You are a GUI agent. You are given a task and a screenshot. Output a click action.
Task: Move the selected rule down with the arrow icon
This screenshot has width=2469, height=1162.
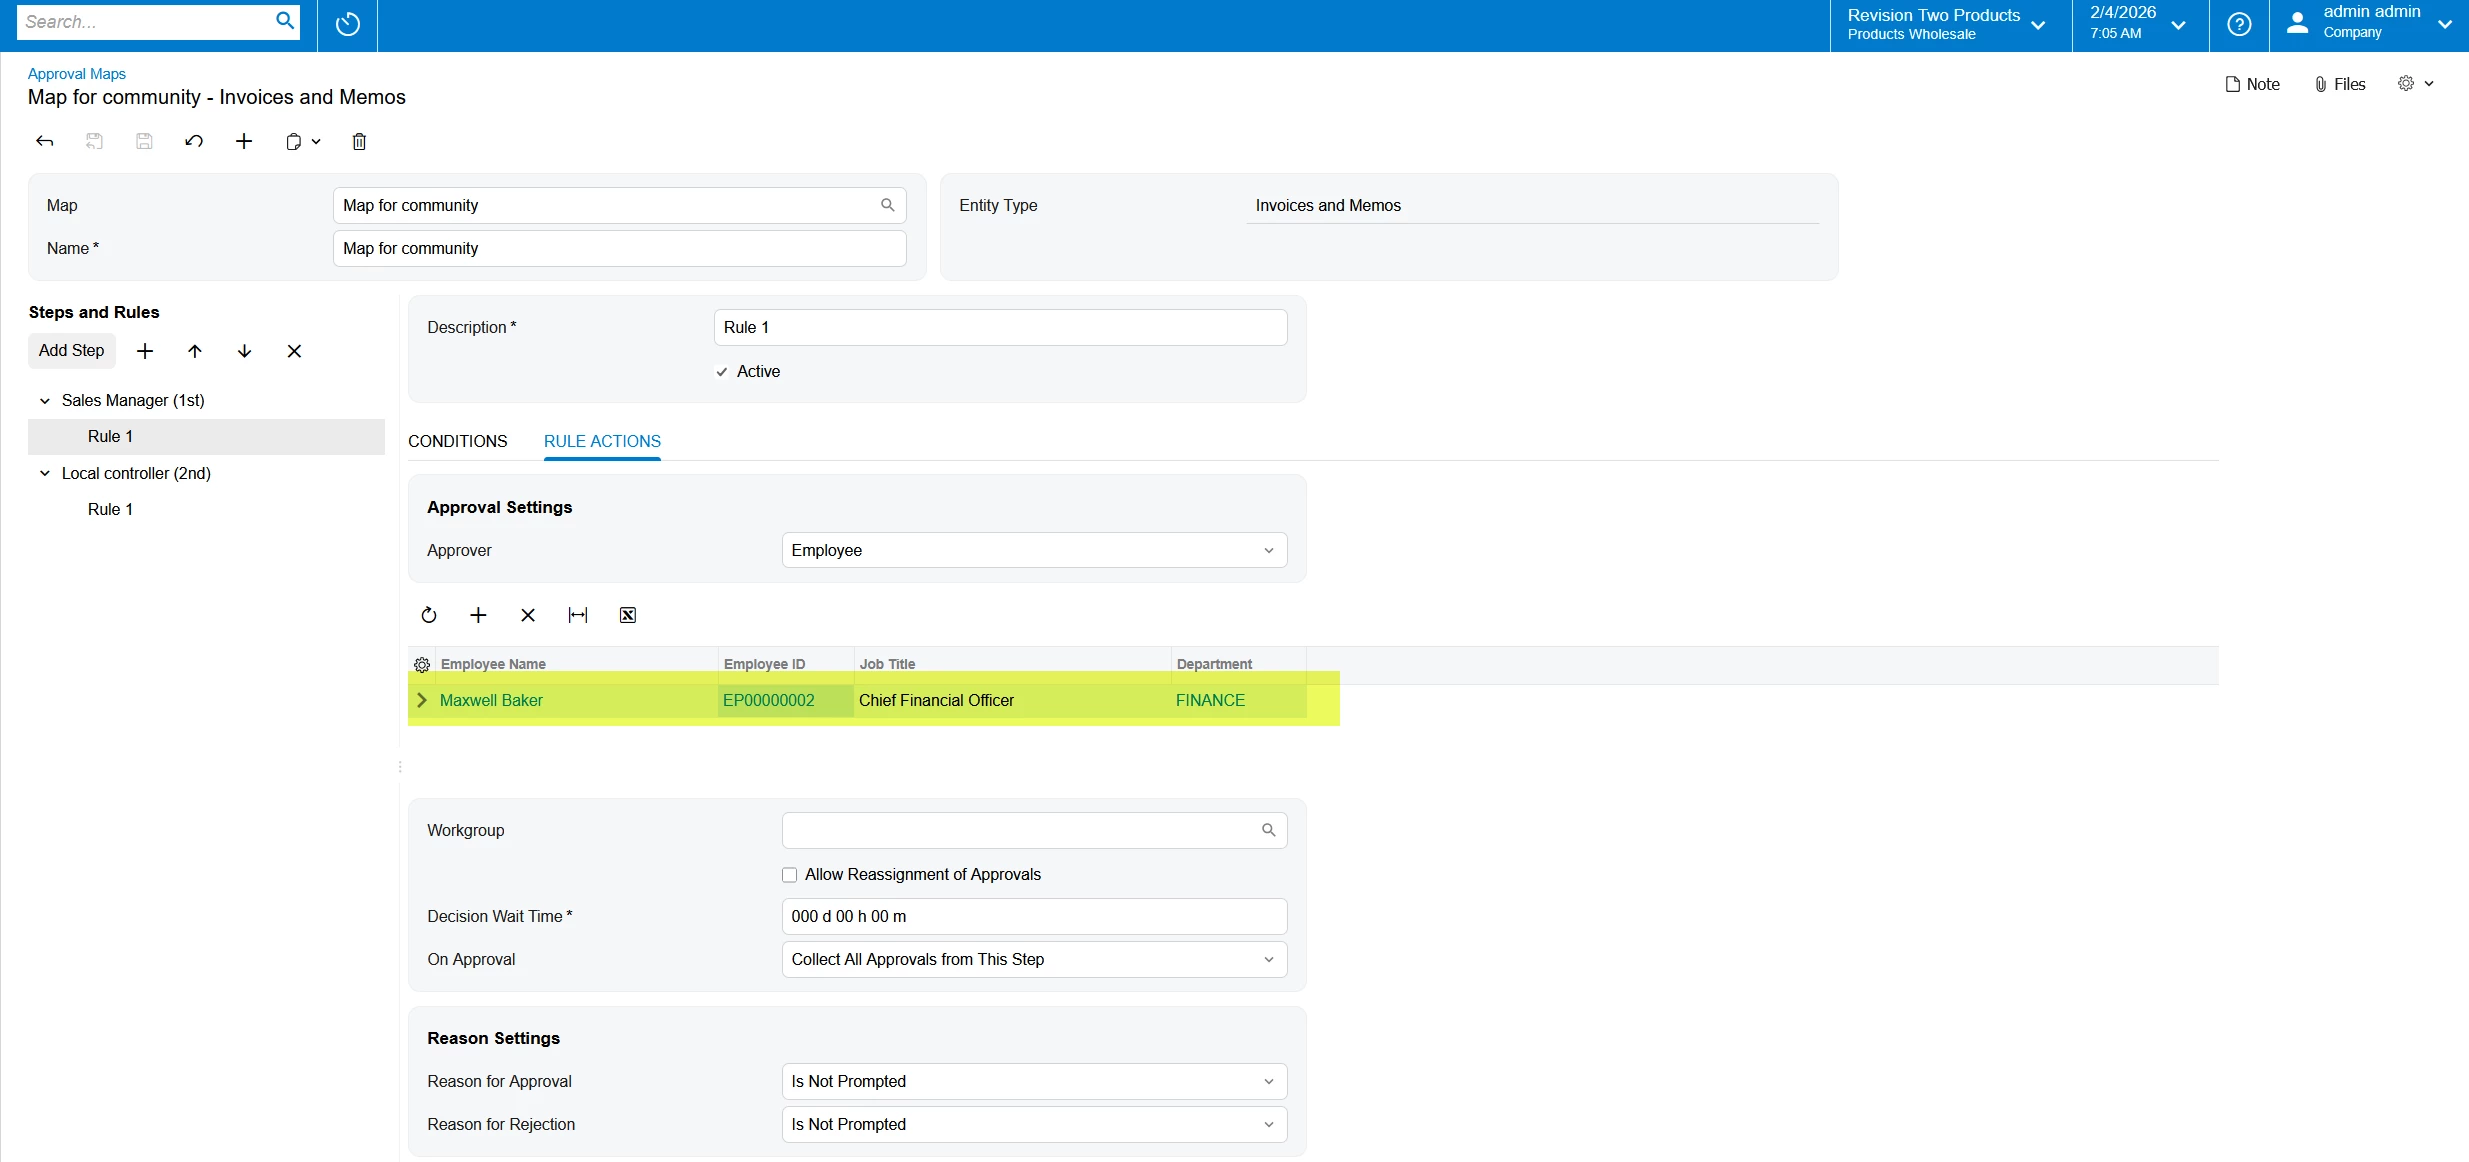(244, 351)
